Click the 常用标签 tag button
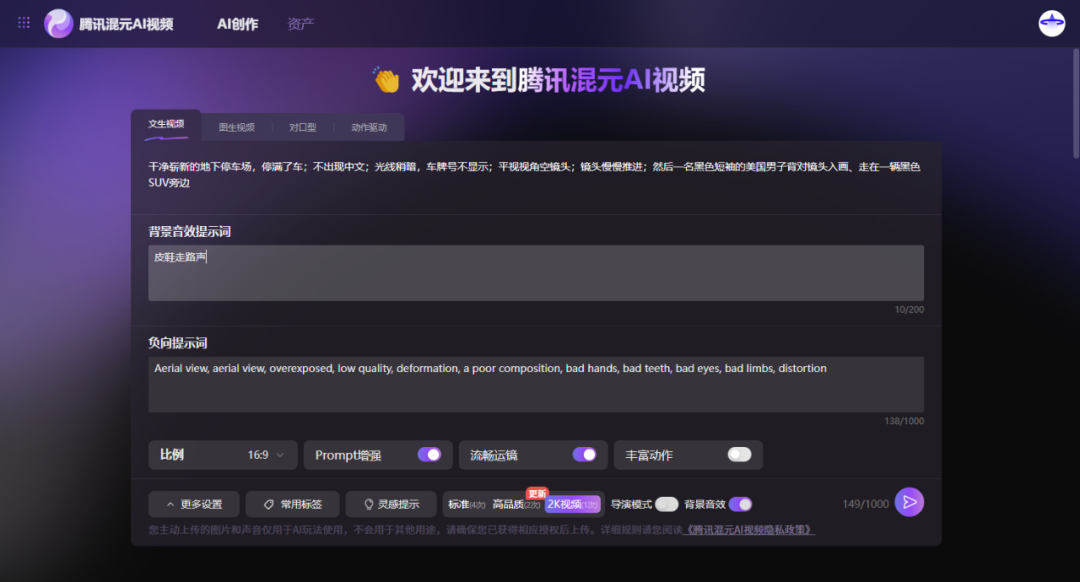This screenshot has height=582, width=1080. 293,504
